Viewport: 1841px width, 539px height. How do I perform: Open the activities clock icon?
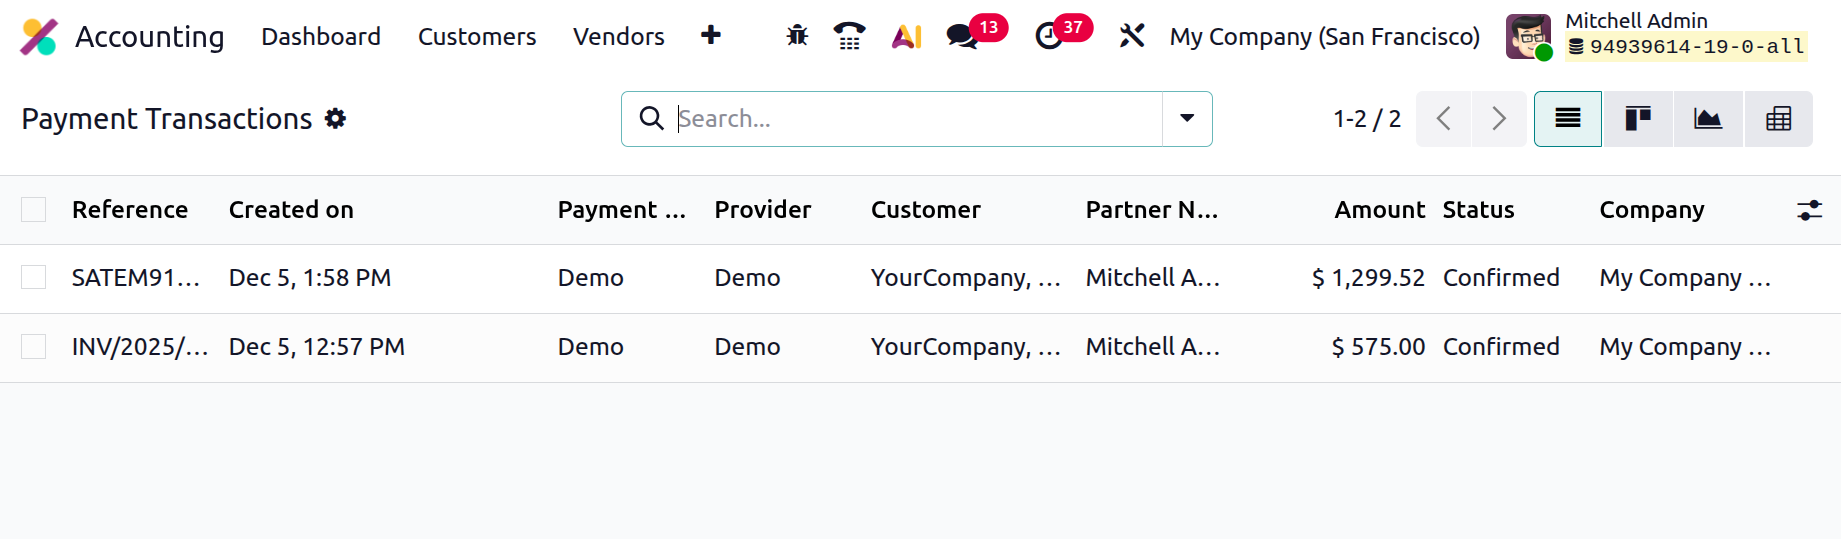point(1049,37)
